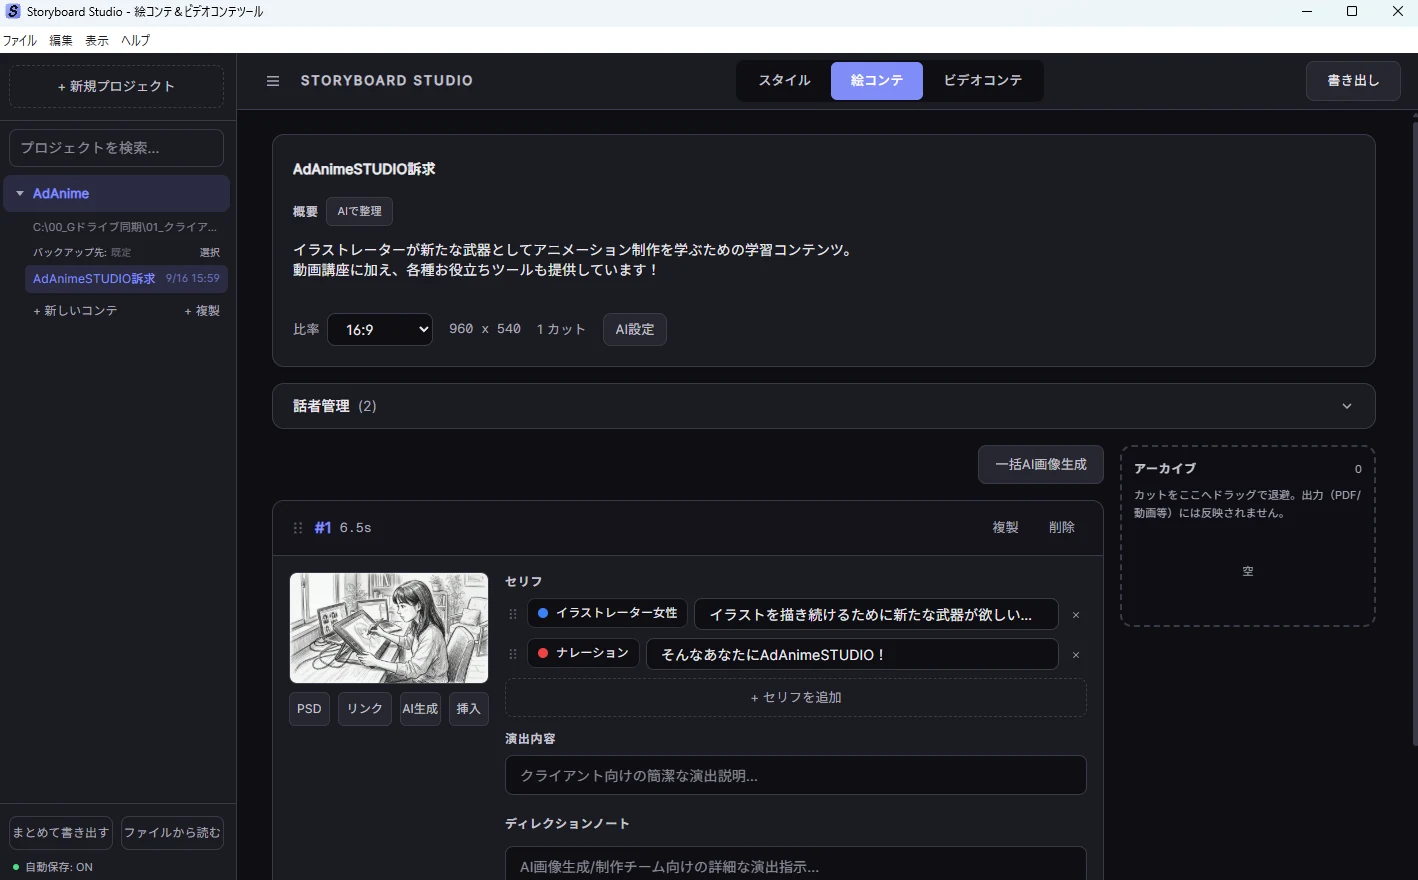This screenshot has width=1418, height=880.
Task: Click the 挿入 button under thumbnail
Action: pos(468,708)
